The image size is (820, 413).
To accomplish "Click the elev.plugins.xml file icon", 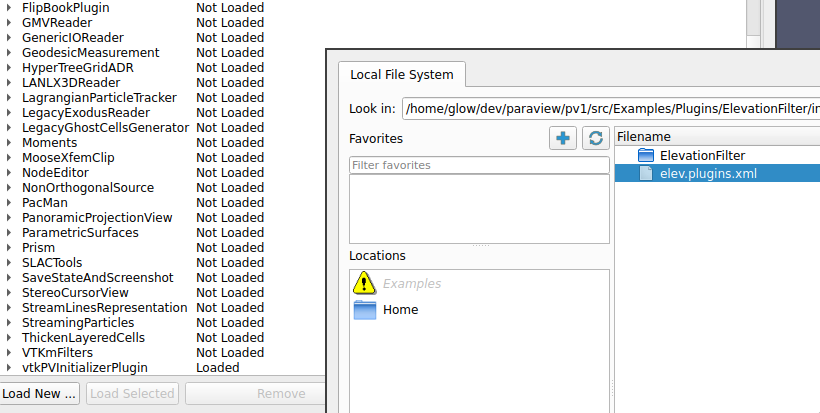I will pyautogui.click(x=646, y=174).
